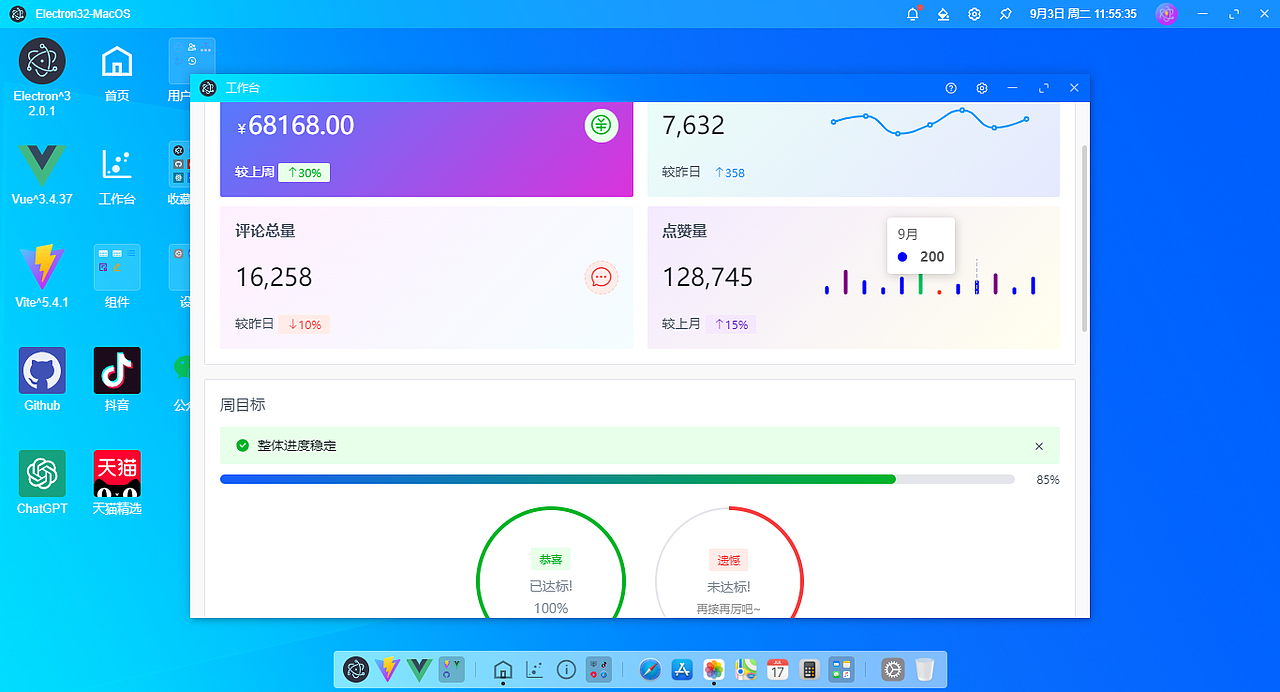Click the 7,632 visits value
The image size is (1280, 692).
point(693,125)
